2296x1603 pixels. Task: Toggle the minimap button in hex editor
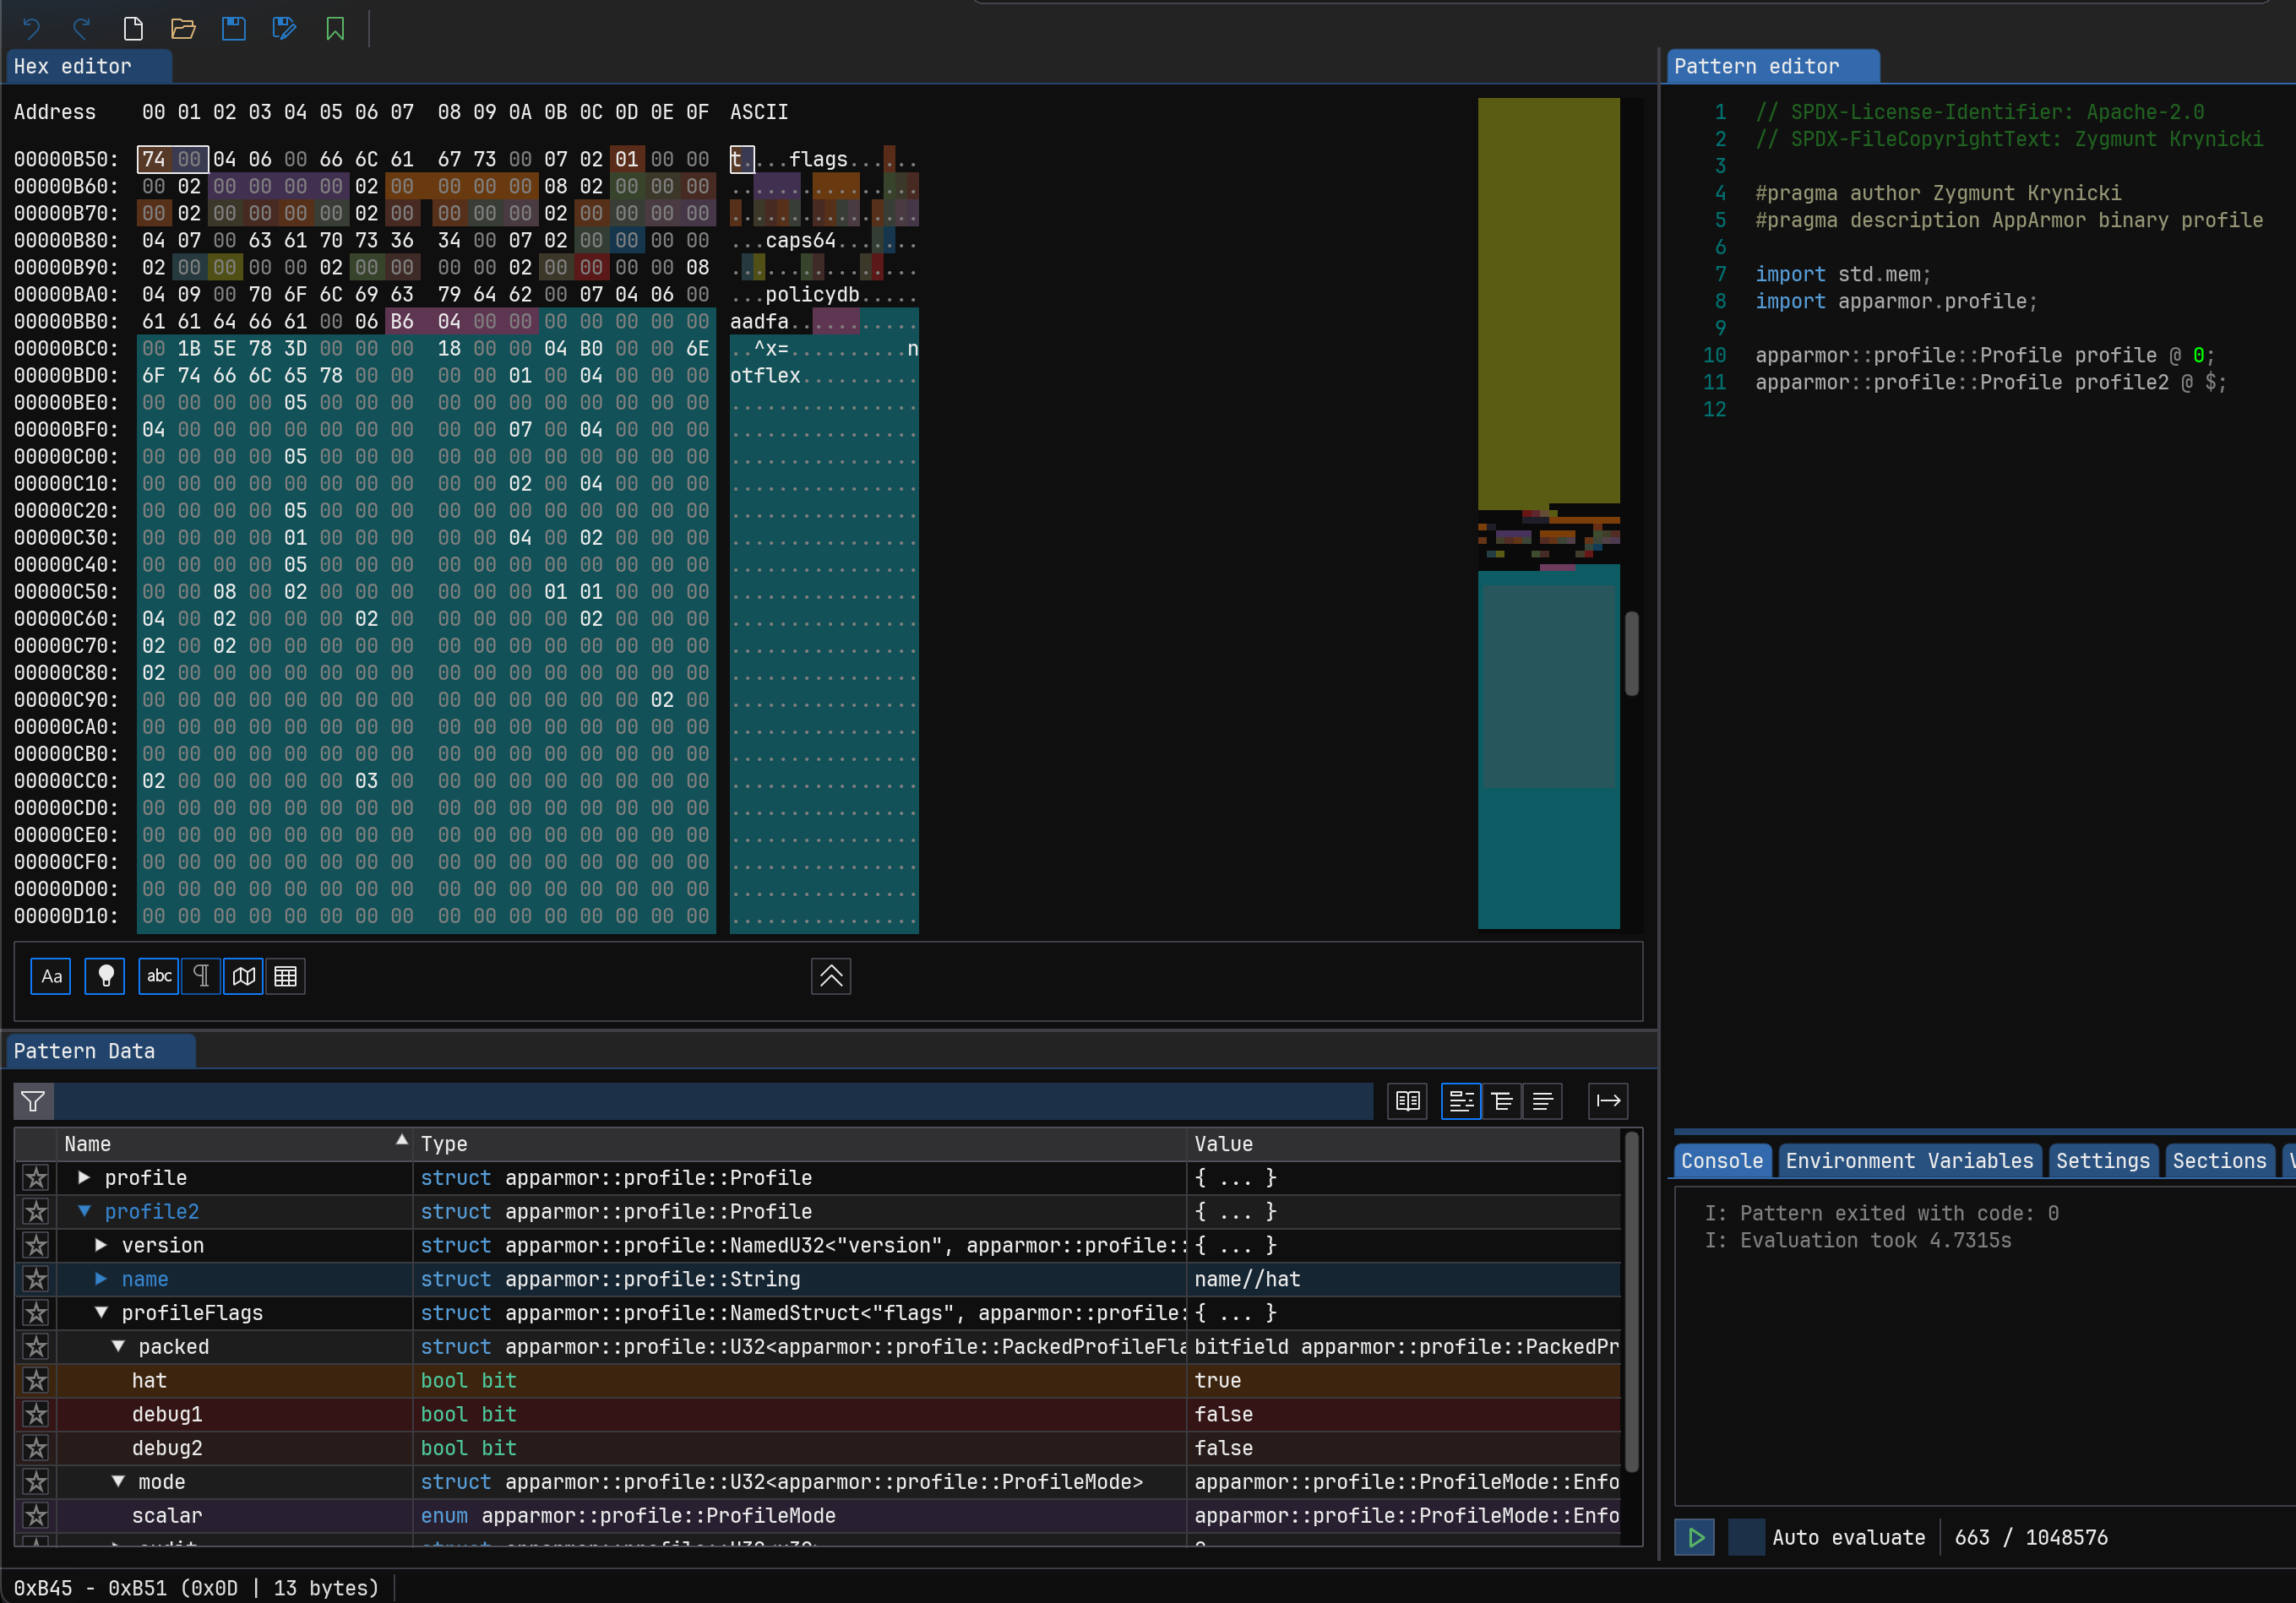tap(243, 976)
